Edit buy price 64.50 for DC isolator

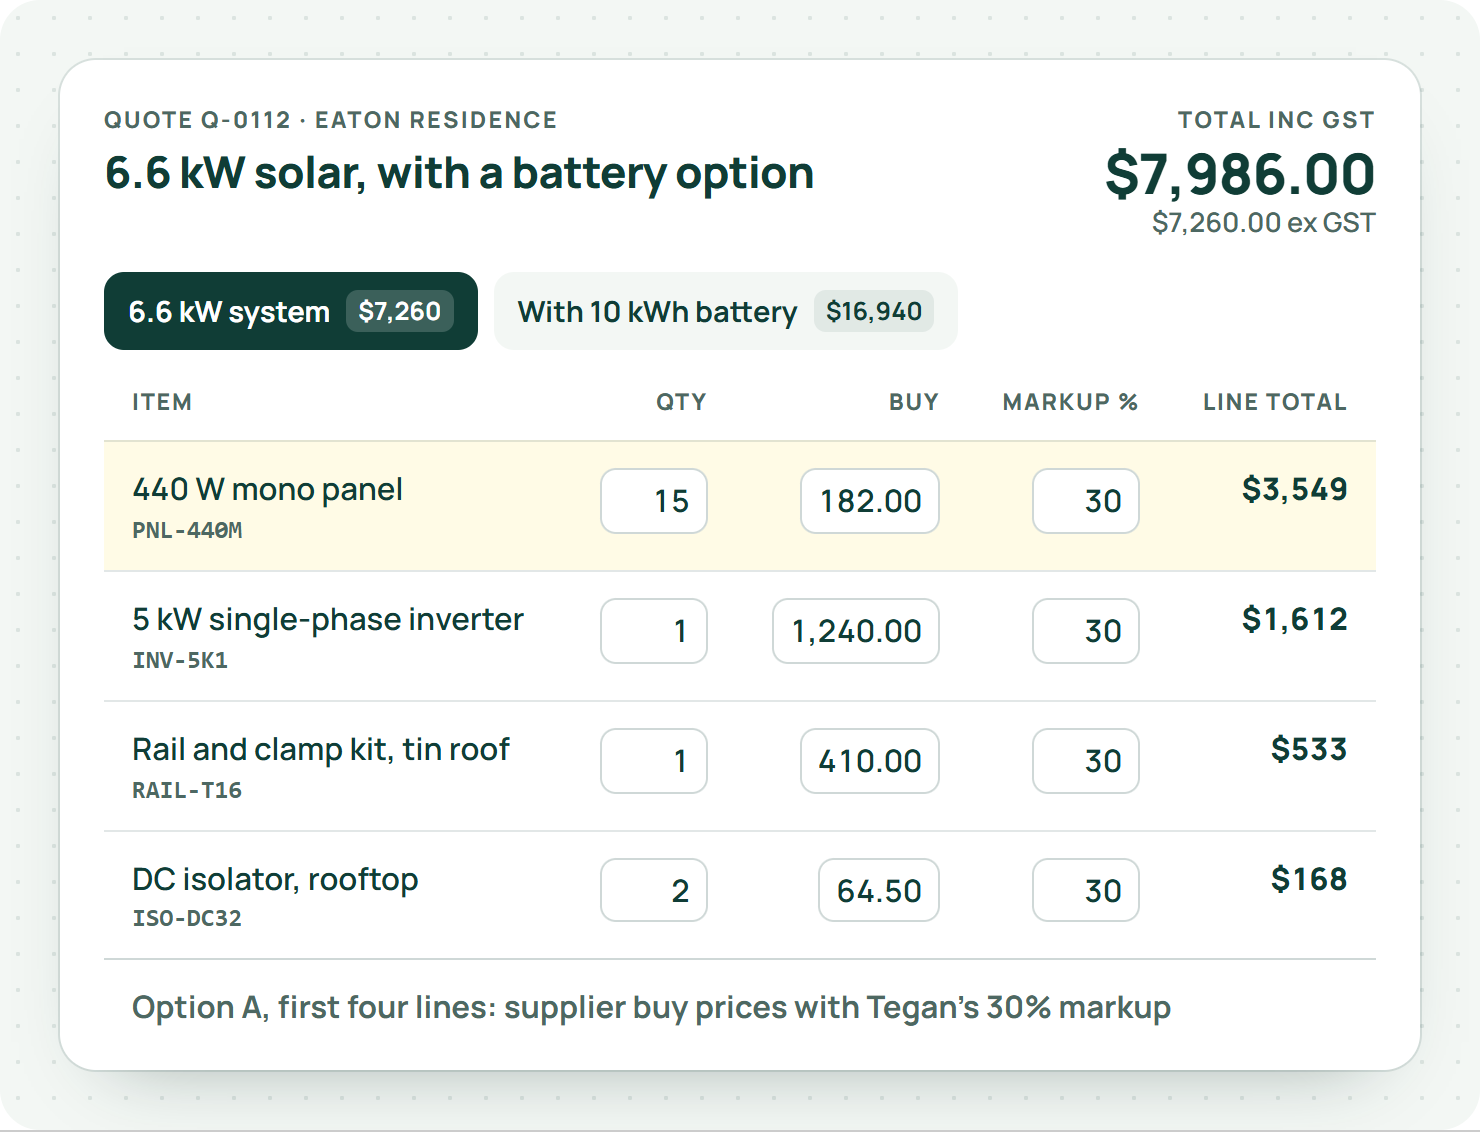[x=879, y=890]
